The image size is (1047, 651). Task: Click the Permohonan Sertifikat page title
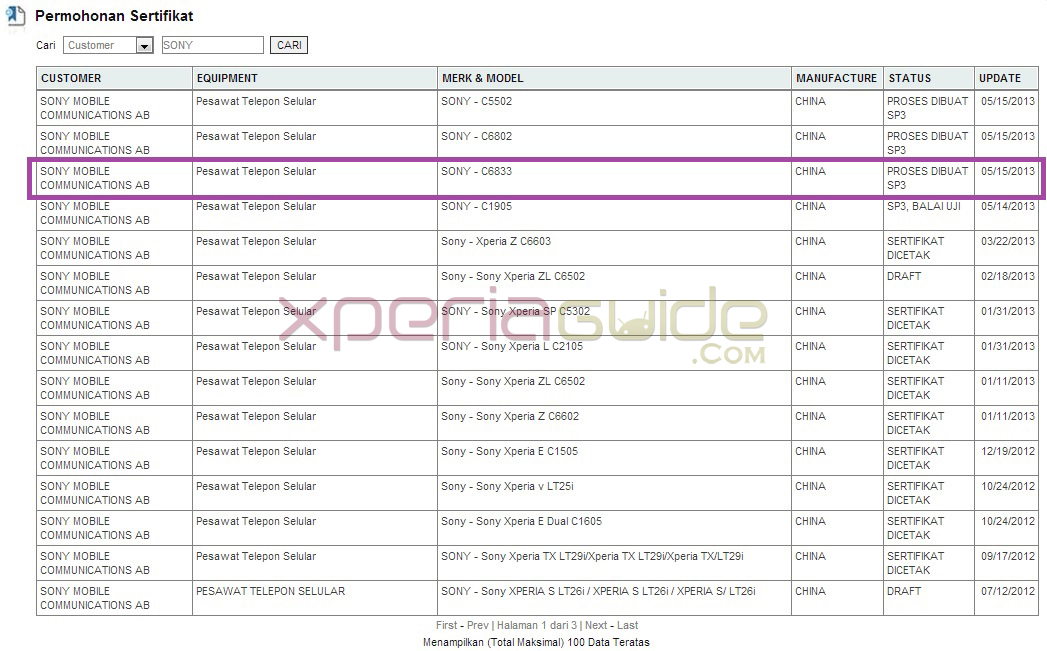(x=114, y=16)
